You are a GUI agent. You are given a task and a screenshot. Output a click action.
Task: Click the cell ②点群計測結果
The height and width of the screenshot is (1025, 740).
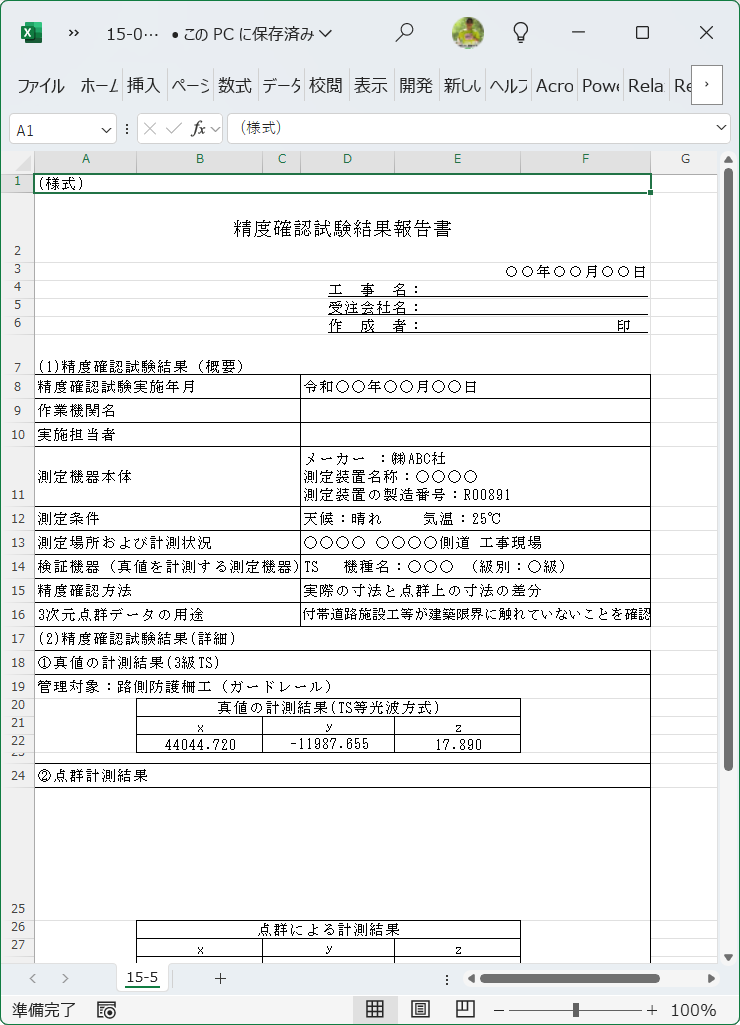343,776
